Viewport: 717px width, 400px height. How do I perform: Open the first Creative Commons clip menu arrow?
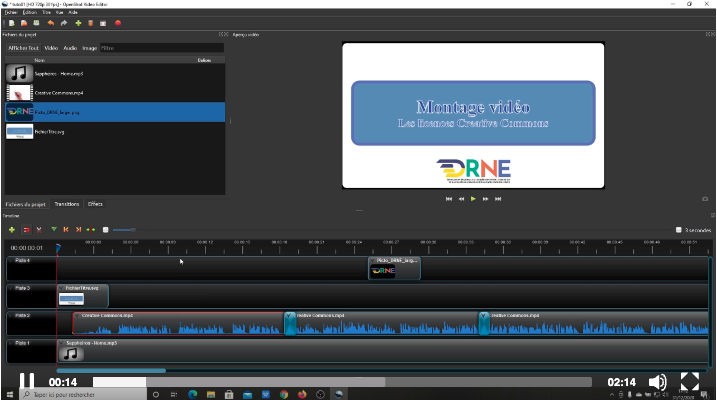(77, 315)
